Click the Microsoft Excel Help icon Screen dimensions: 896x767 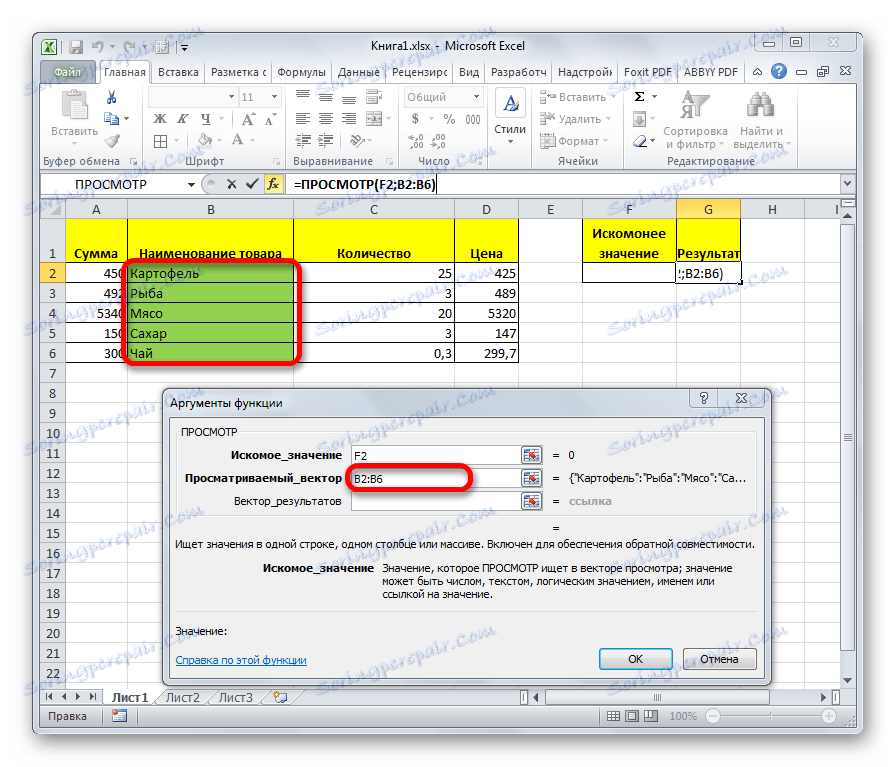pyautogui.click(x=778, y=71)
